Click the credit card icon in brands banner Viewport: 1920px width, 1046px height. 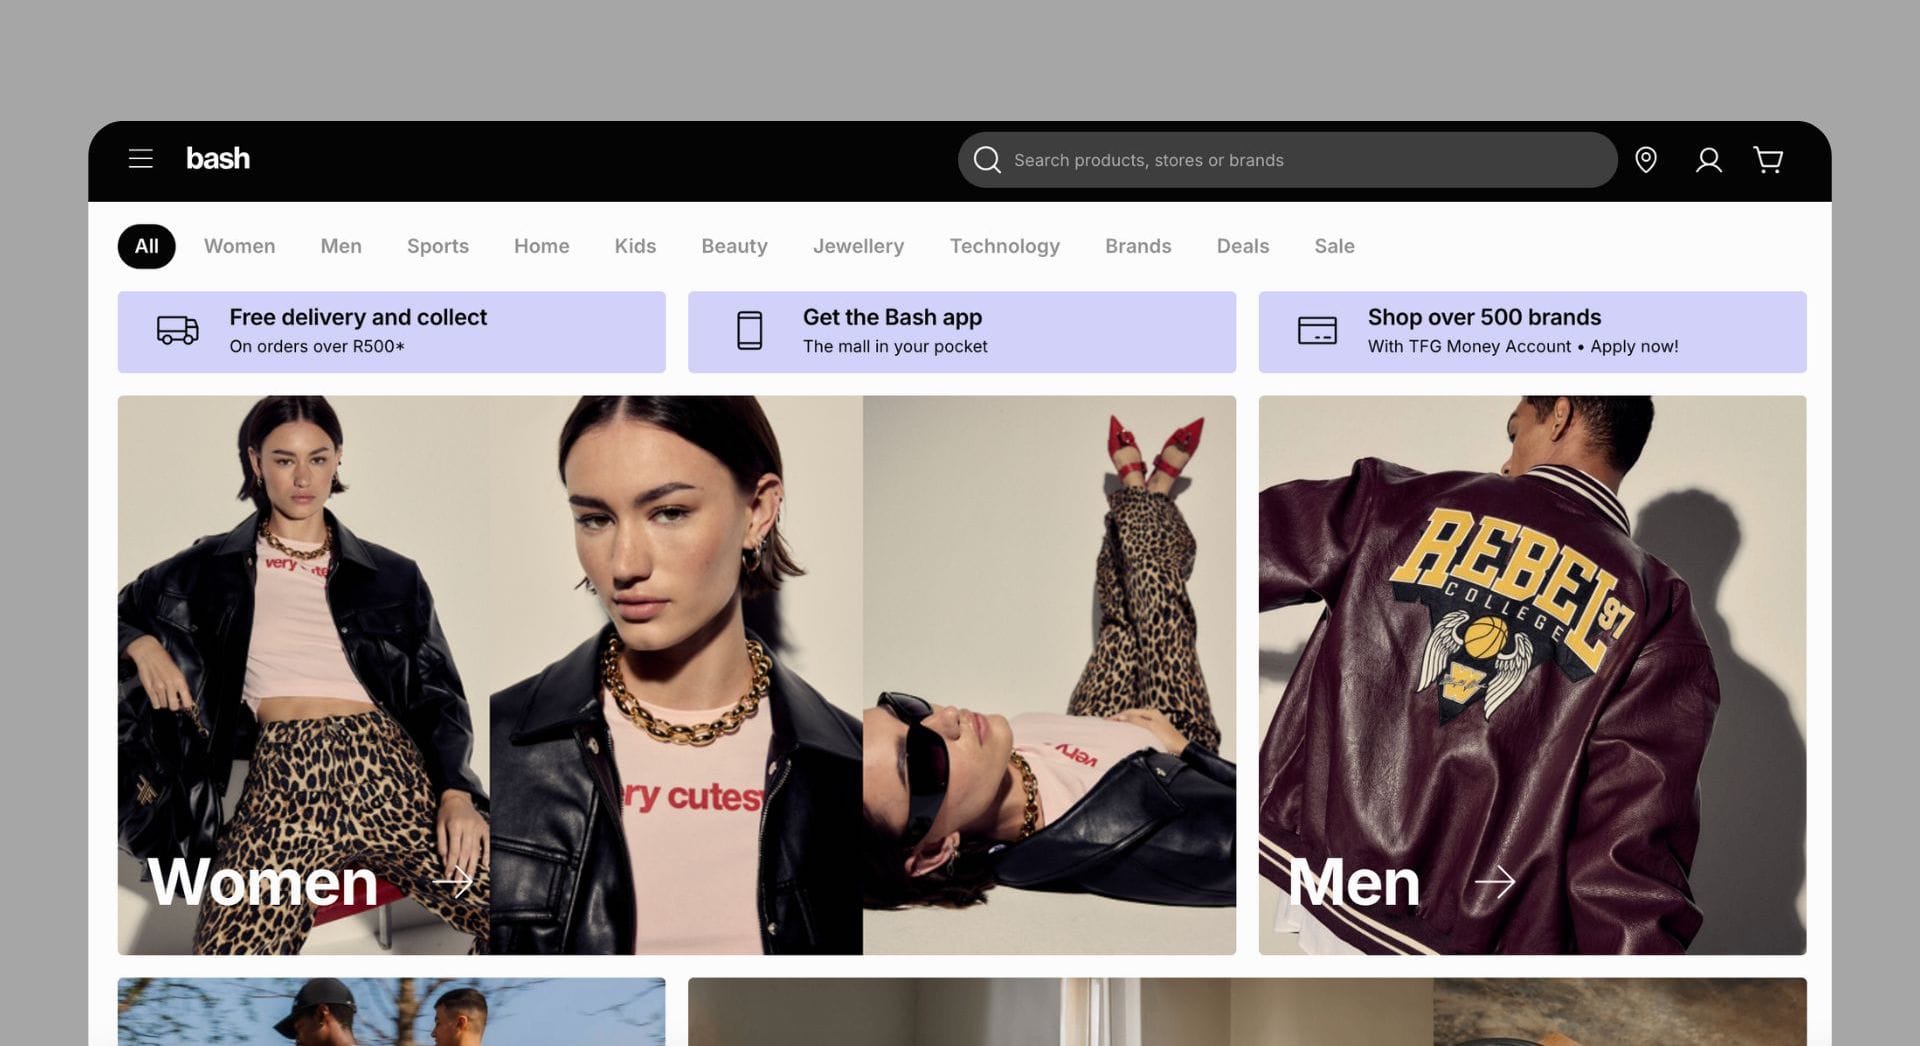(x=1317, y=331)
